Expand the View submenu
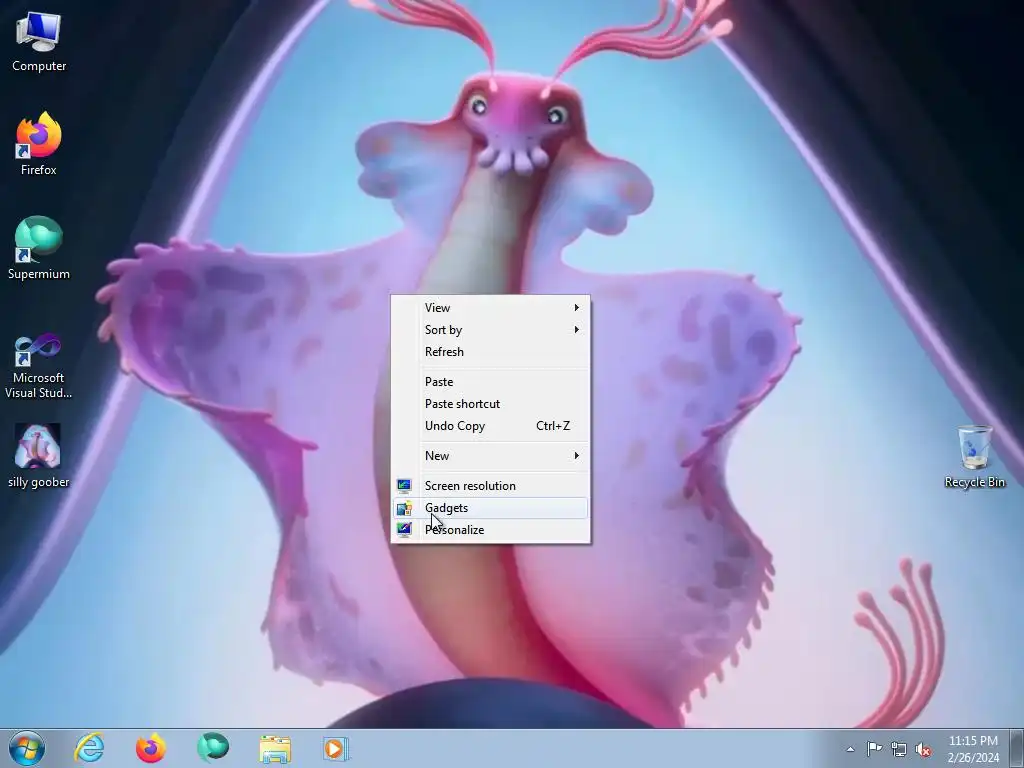Image resolution: width=1024 pixels, height=768 pixels. [490, 308]
